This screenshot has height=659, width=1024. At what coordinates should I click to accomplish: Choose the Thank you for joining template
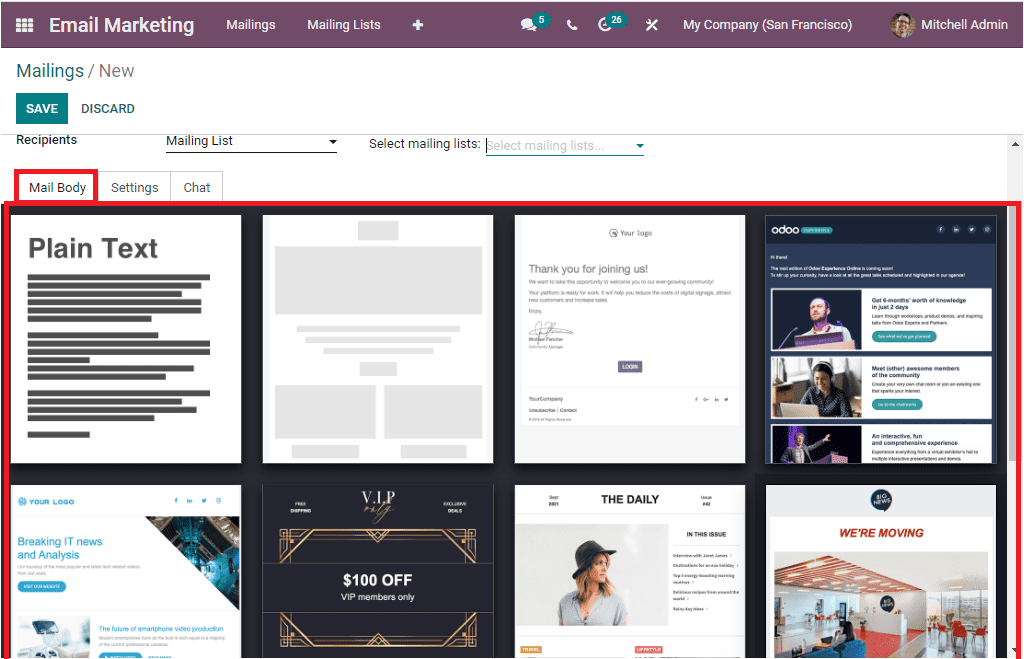(630, 339)
